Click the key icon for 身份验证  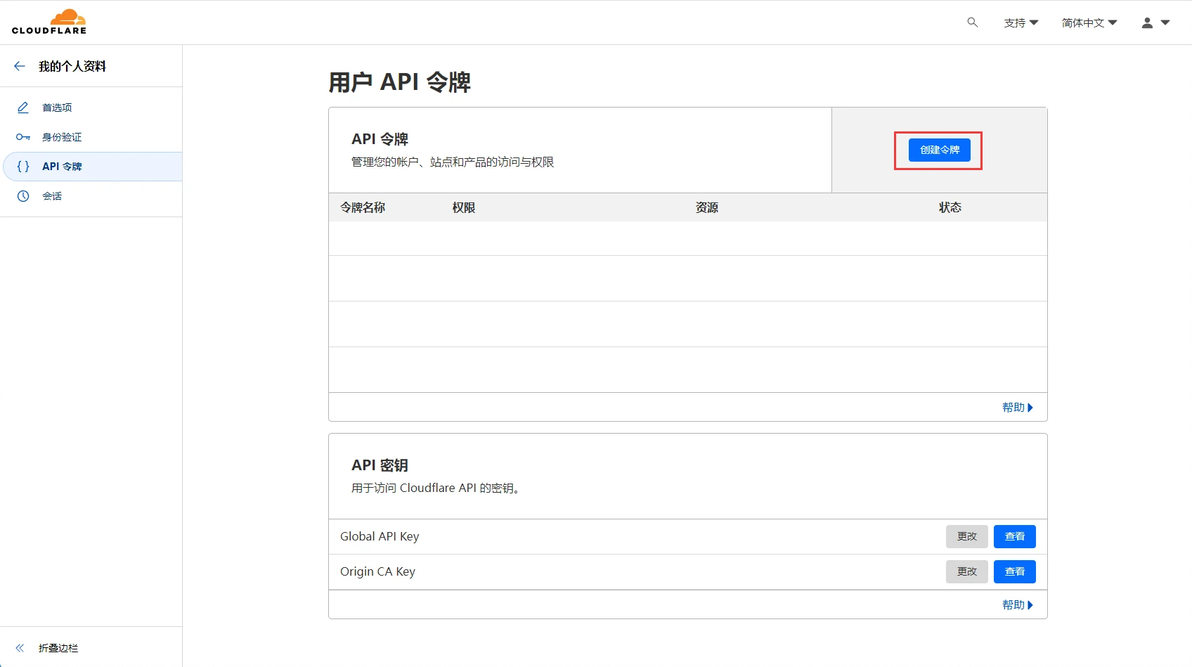pyautogui.click(x=23, y=137)
